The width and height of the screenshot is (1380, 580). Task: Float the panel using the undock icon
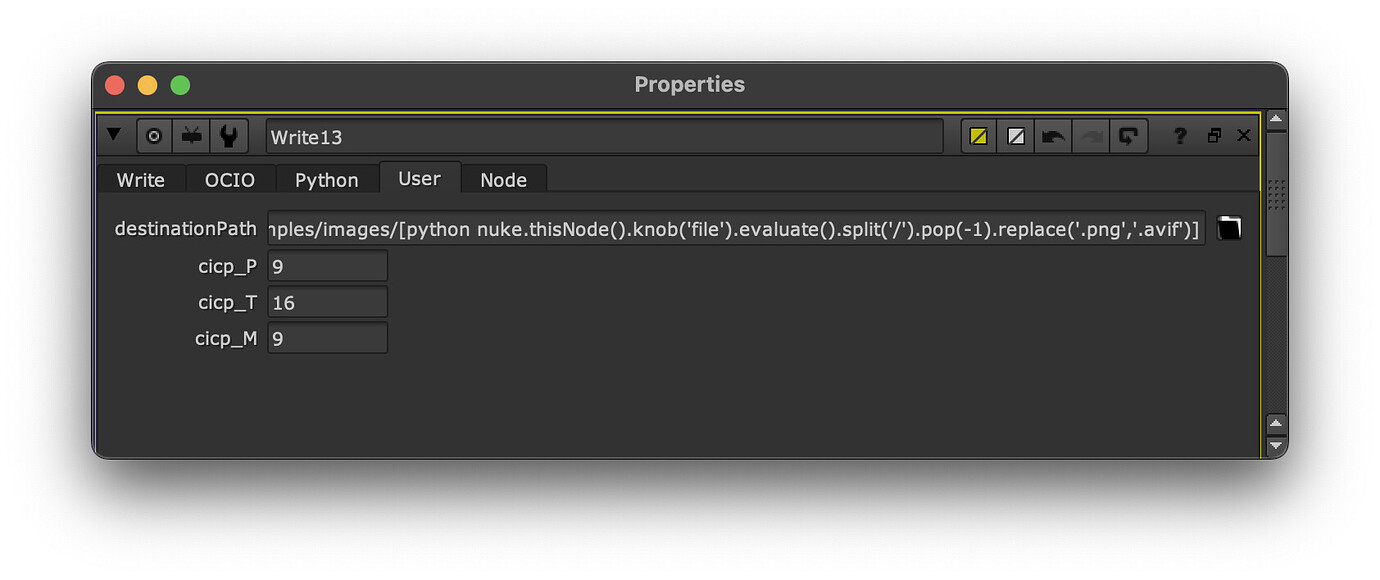pos(1214,135)
